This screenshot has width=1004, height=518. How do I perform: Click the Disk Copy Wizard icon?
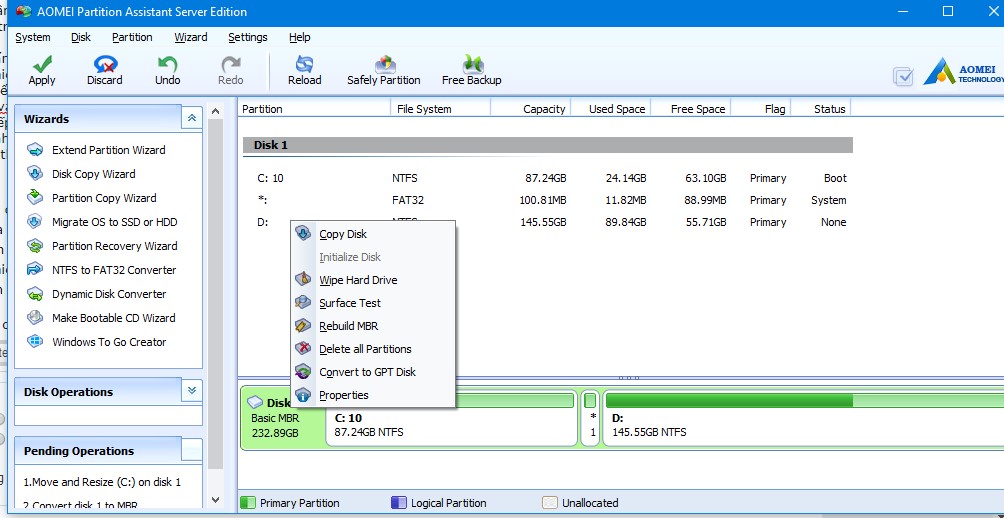point(35,174)
